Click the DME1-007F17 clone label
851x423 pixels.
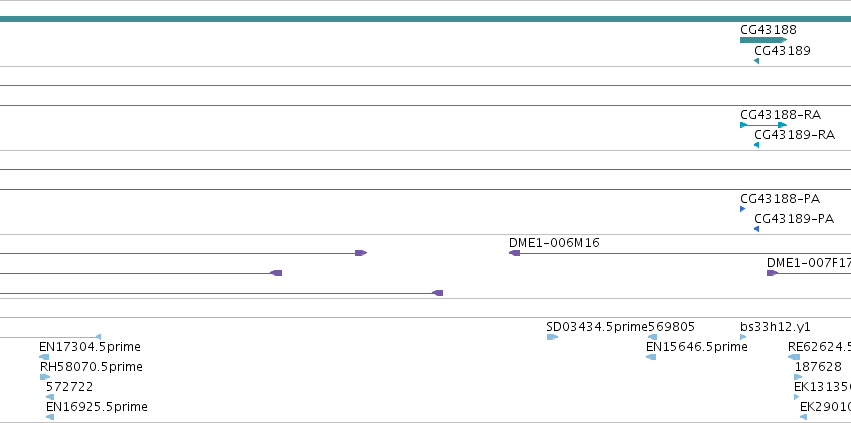(x=809, y=263)
